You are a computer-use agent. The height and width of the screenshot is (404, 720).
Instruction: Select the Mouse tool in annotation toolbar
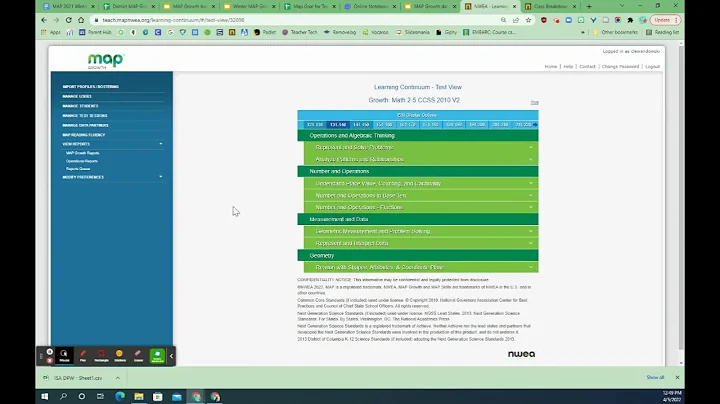point(64,355)
